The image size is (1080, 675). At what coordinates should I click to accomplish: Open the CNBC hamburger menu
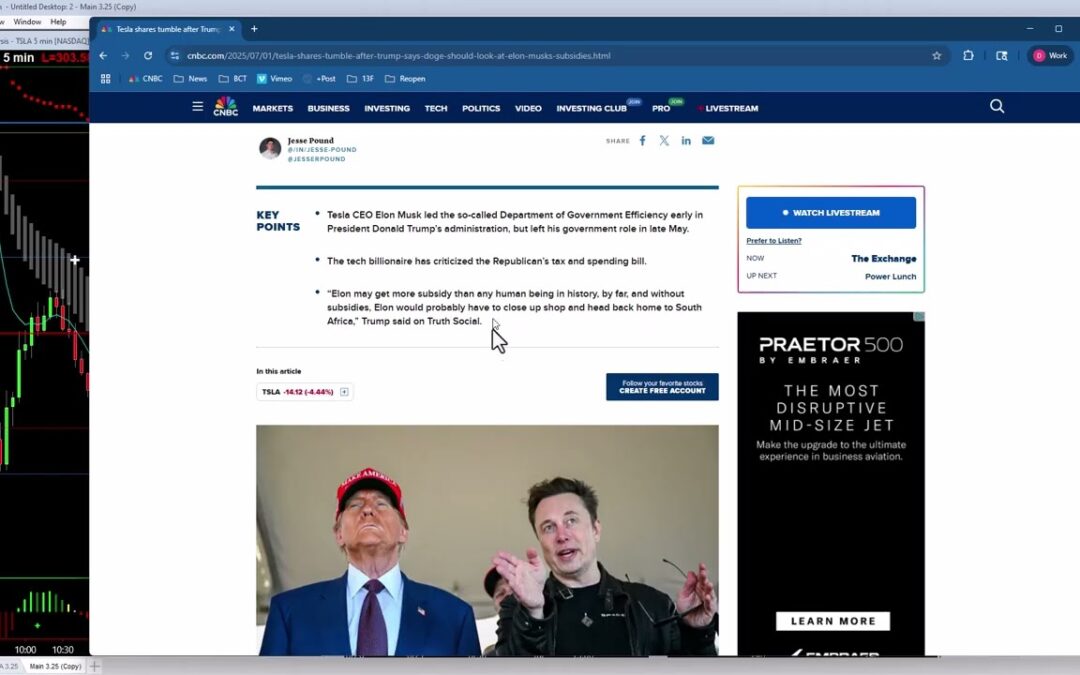click(x=198, y=107)
